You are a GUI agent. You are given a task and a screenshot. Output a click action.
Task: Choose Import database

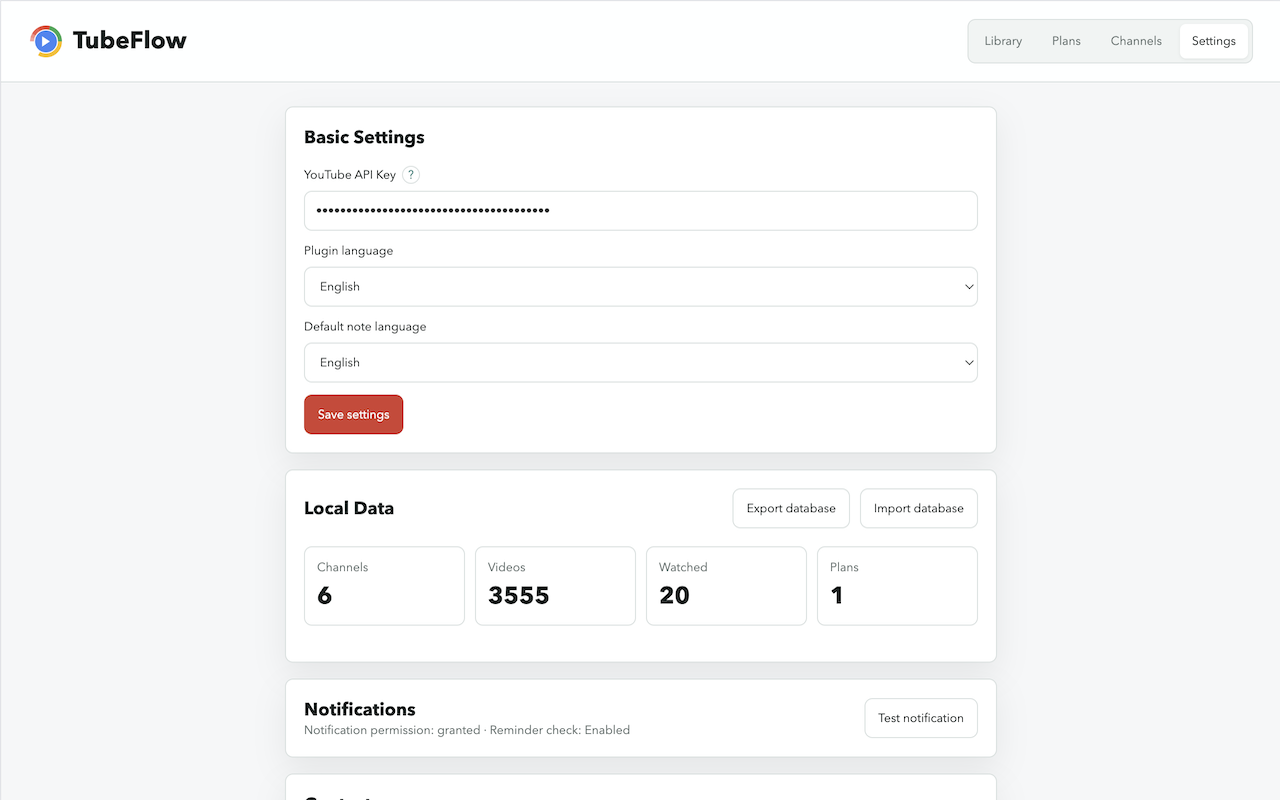click(919, 508)
